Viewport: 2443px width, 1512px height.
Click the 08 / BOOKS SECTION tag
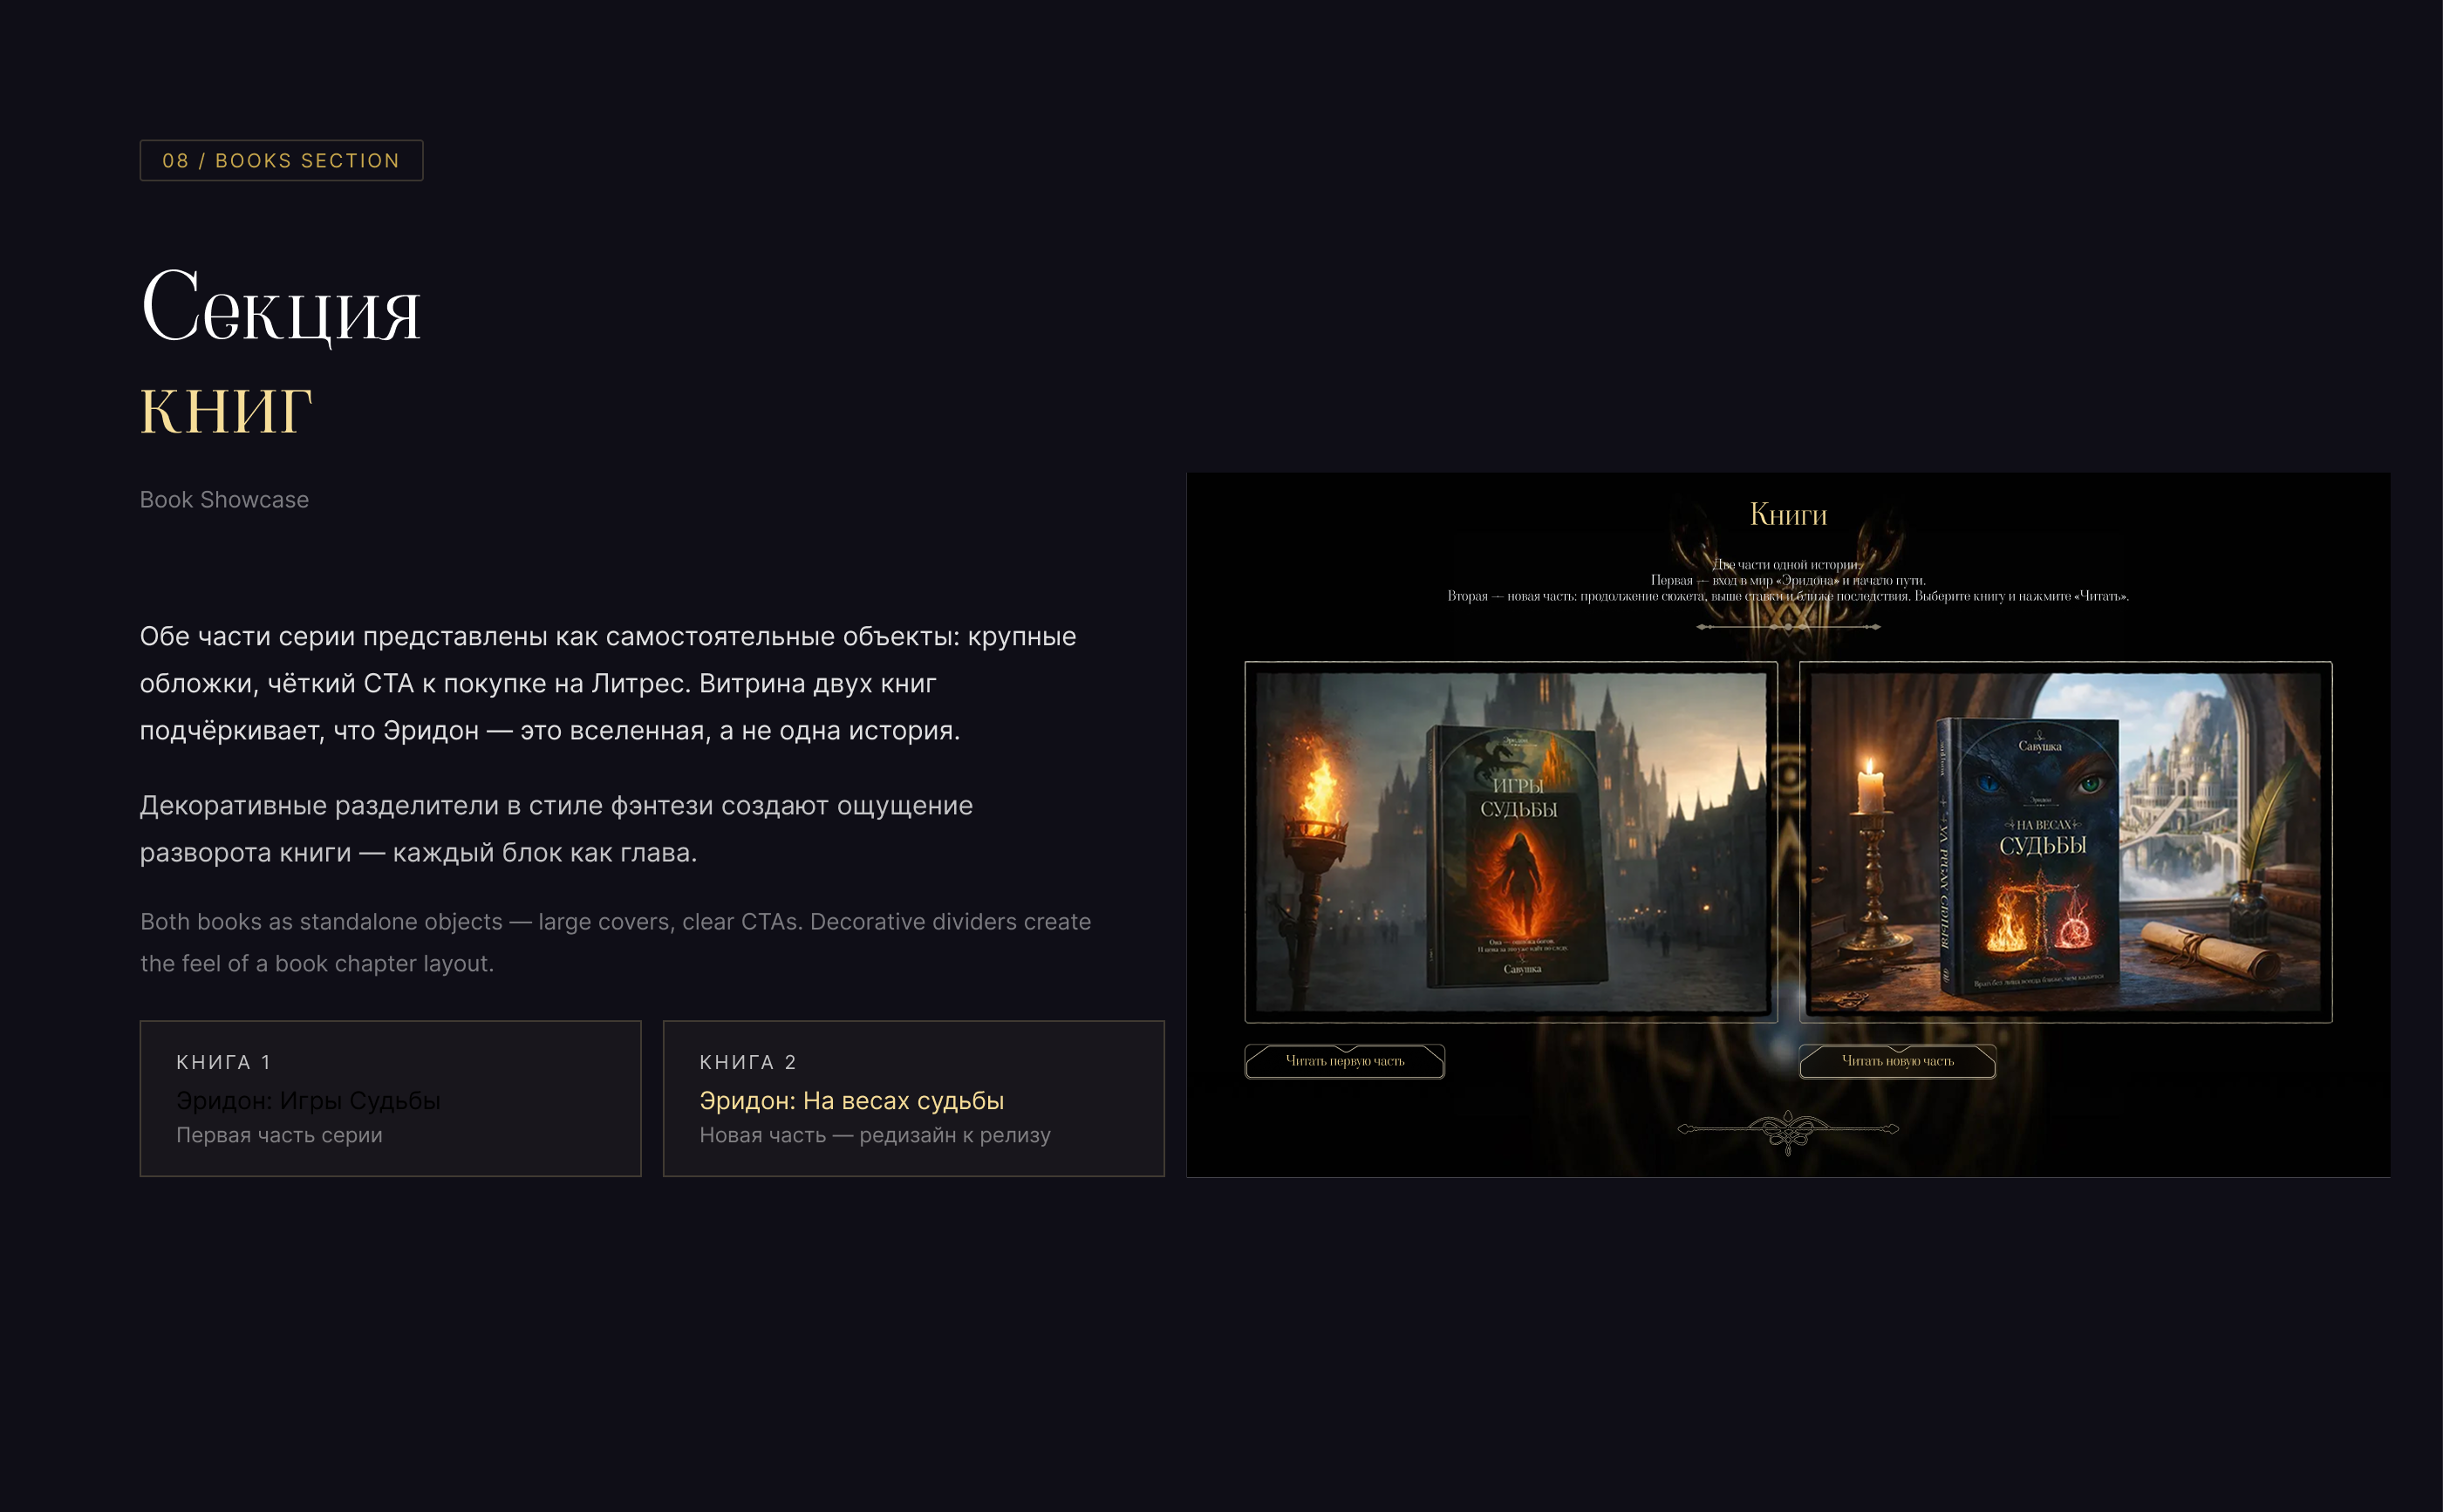point(281,160)
